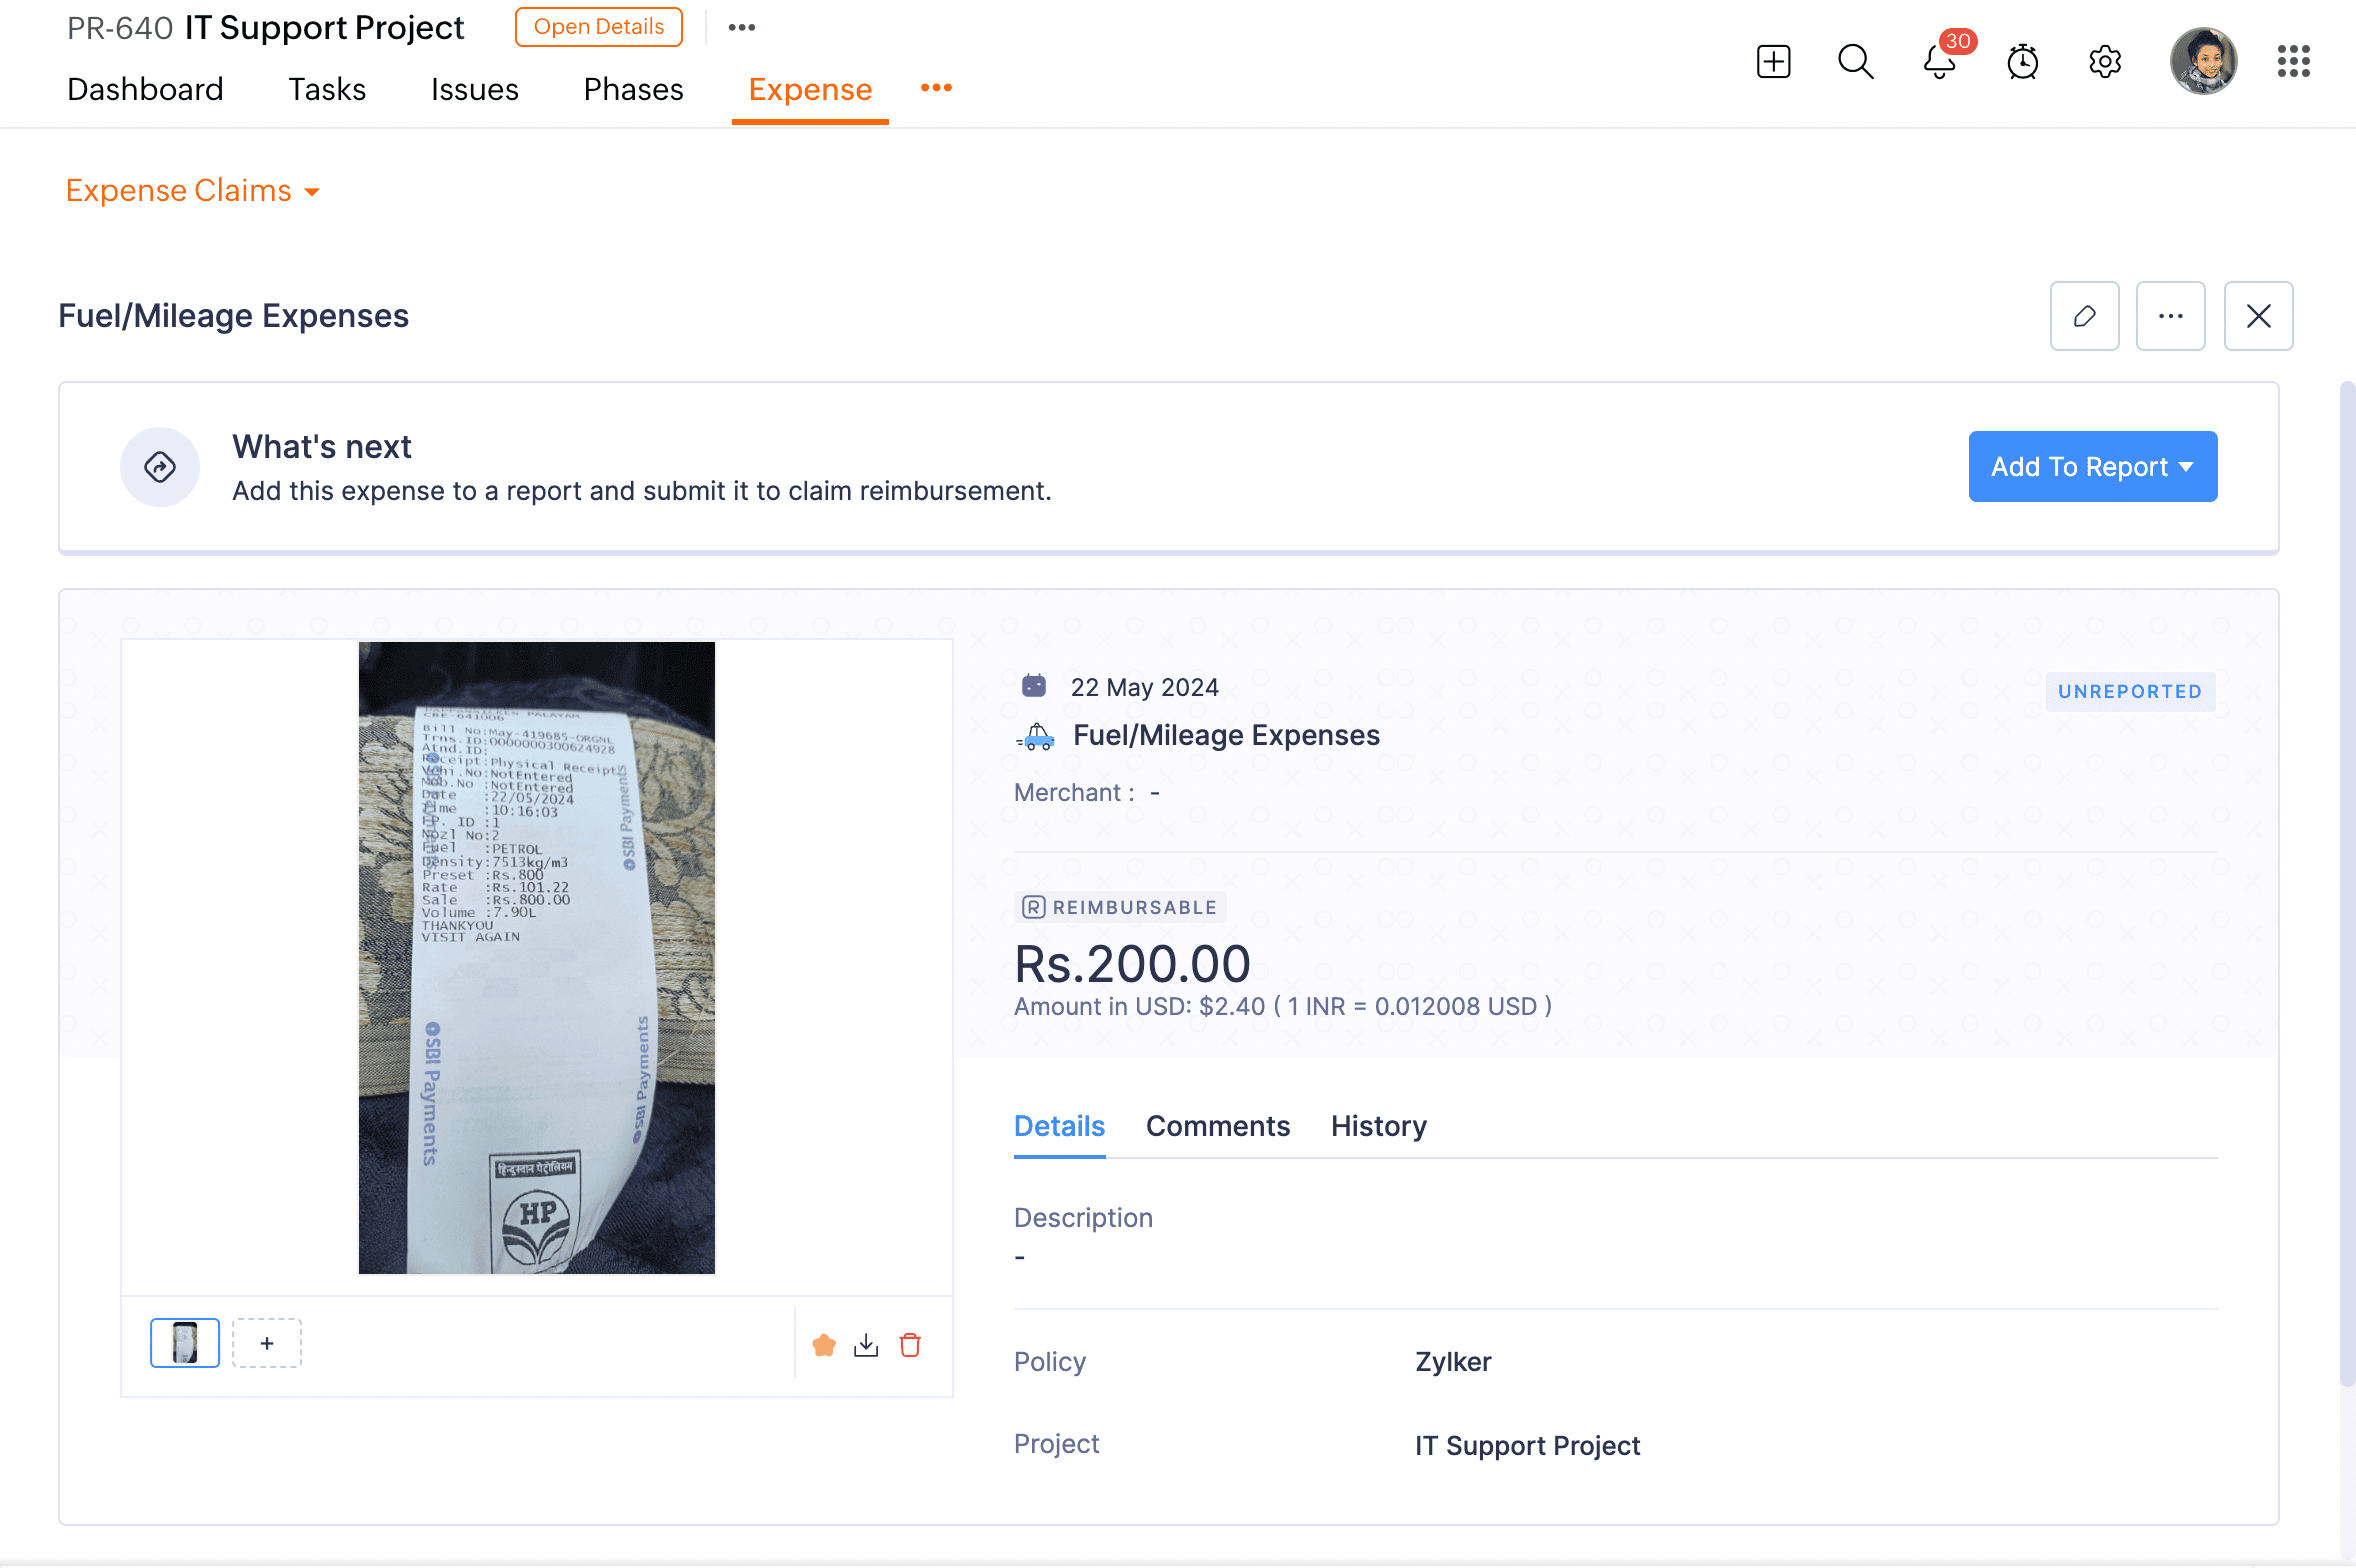The width and height of the screenshot is (2356, 1568).
Task: Open the apps grid launcher
Action: pyautogui.click(x=2293, y=61)
